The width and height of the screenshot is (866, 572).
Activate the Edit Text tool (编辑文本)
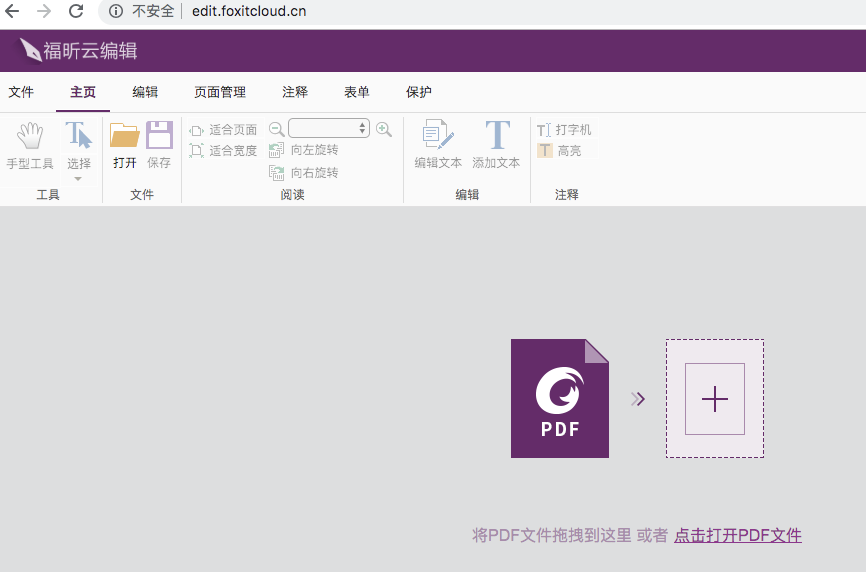438,145
